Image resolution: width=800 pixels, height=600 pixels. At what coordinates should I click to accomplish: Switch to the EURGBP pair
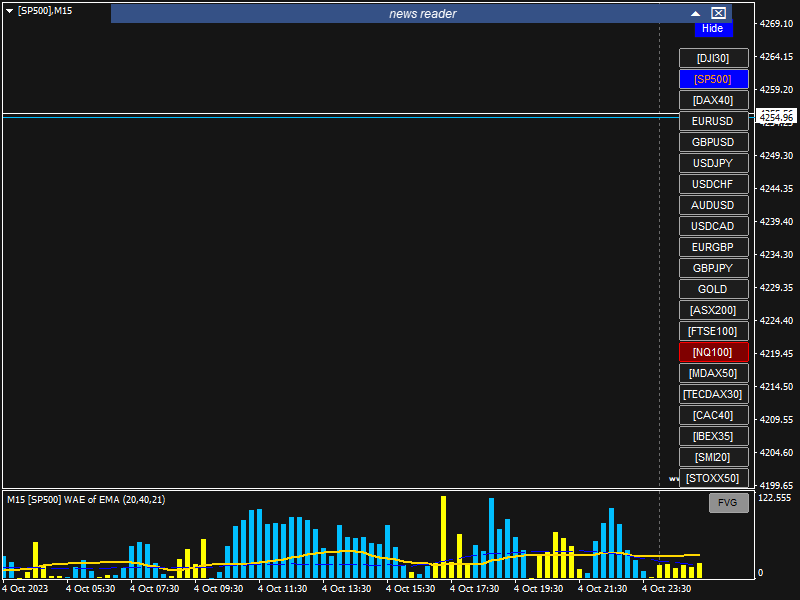tap(713, 247)
